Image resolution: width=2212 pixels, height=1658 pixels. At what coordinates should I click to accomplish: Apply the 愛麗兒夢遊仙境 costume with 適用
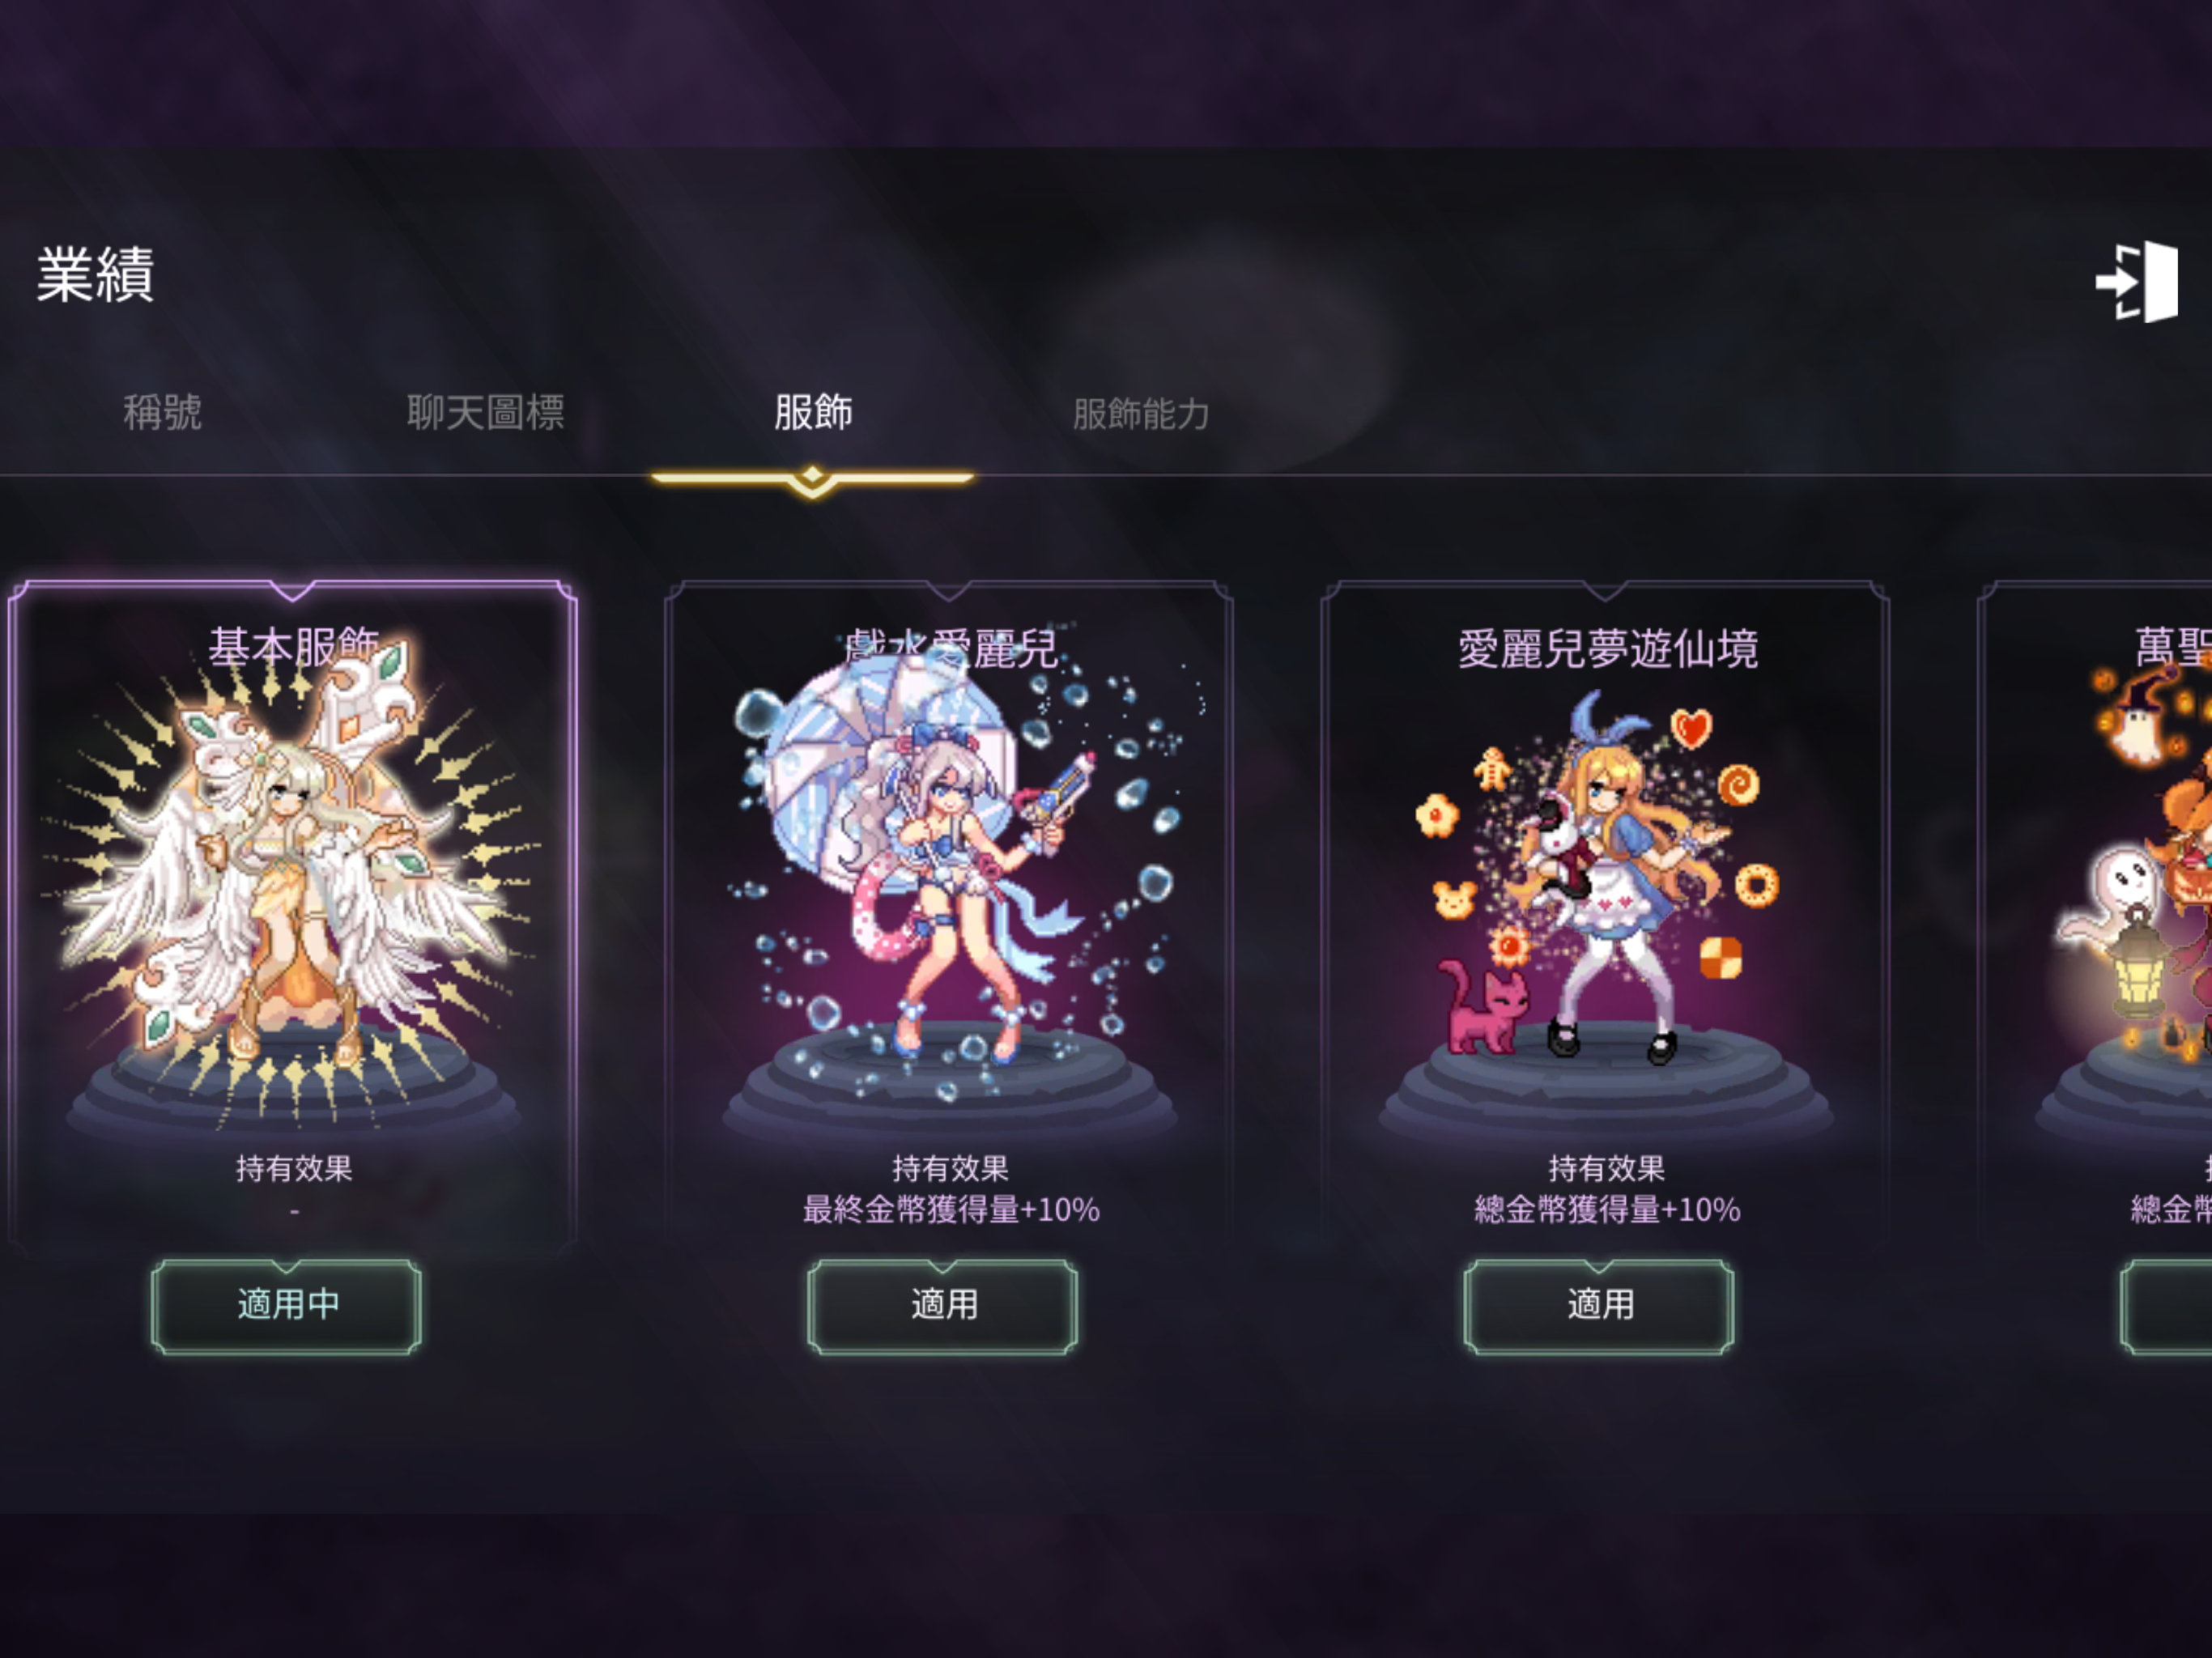[x=1599, y=1306]
